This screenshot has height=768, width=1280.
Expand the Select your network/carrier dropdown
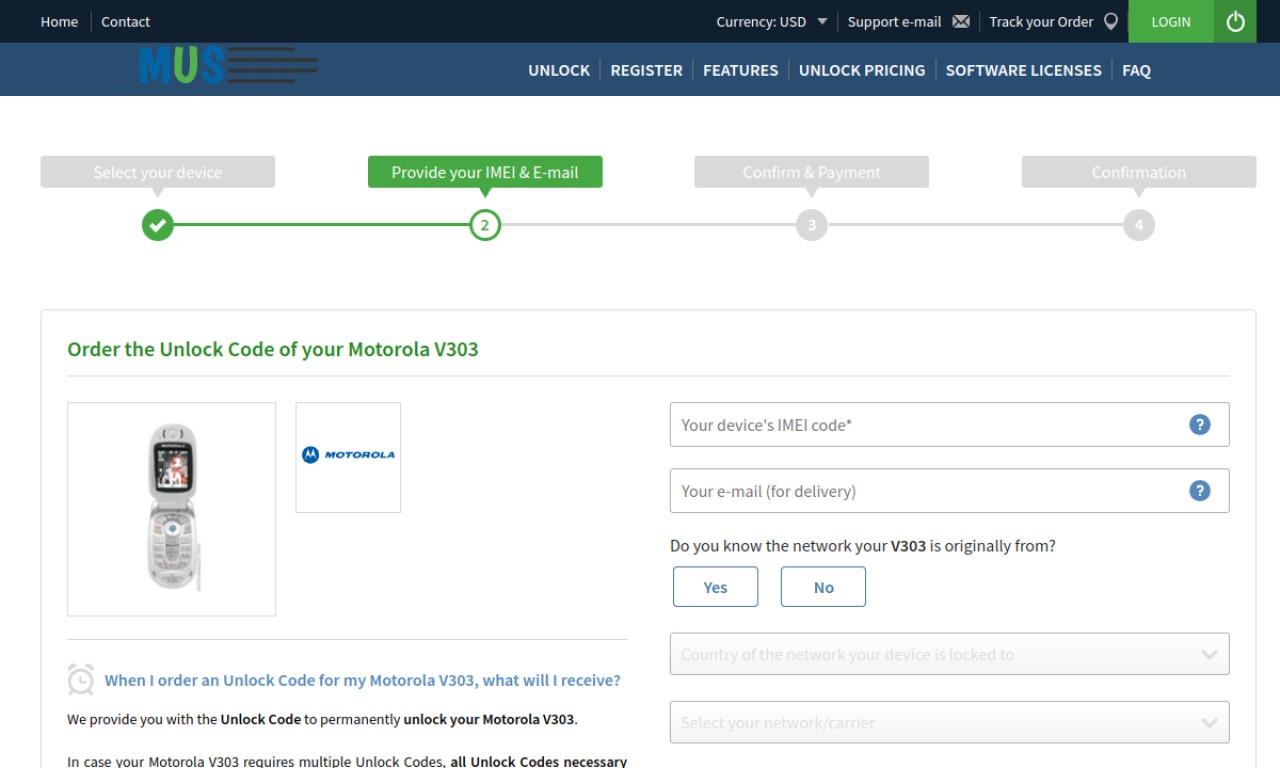[x=949, y=722]
